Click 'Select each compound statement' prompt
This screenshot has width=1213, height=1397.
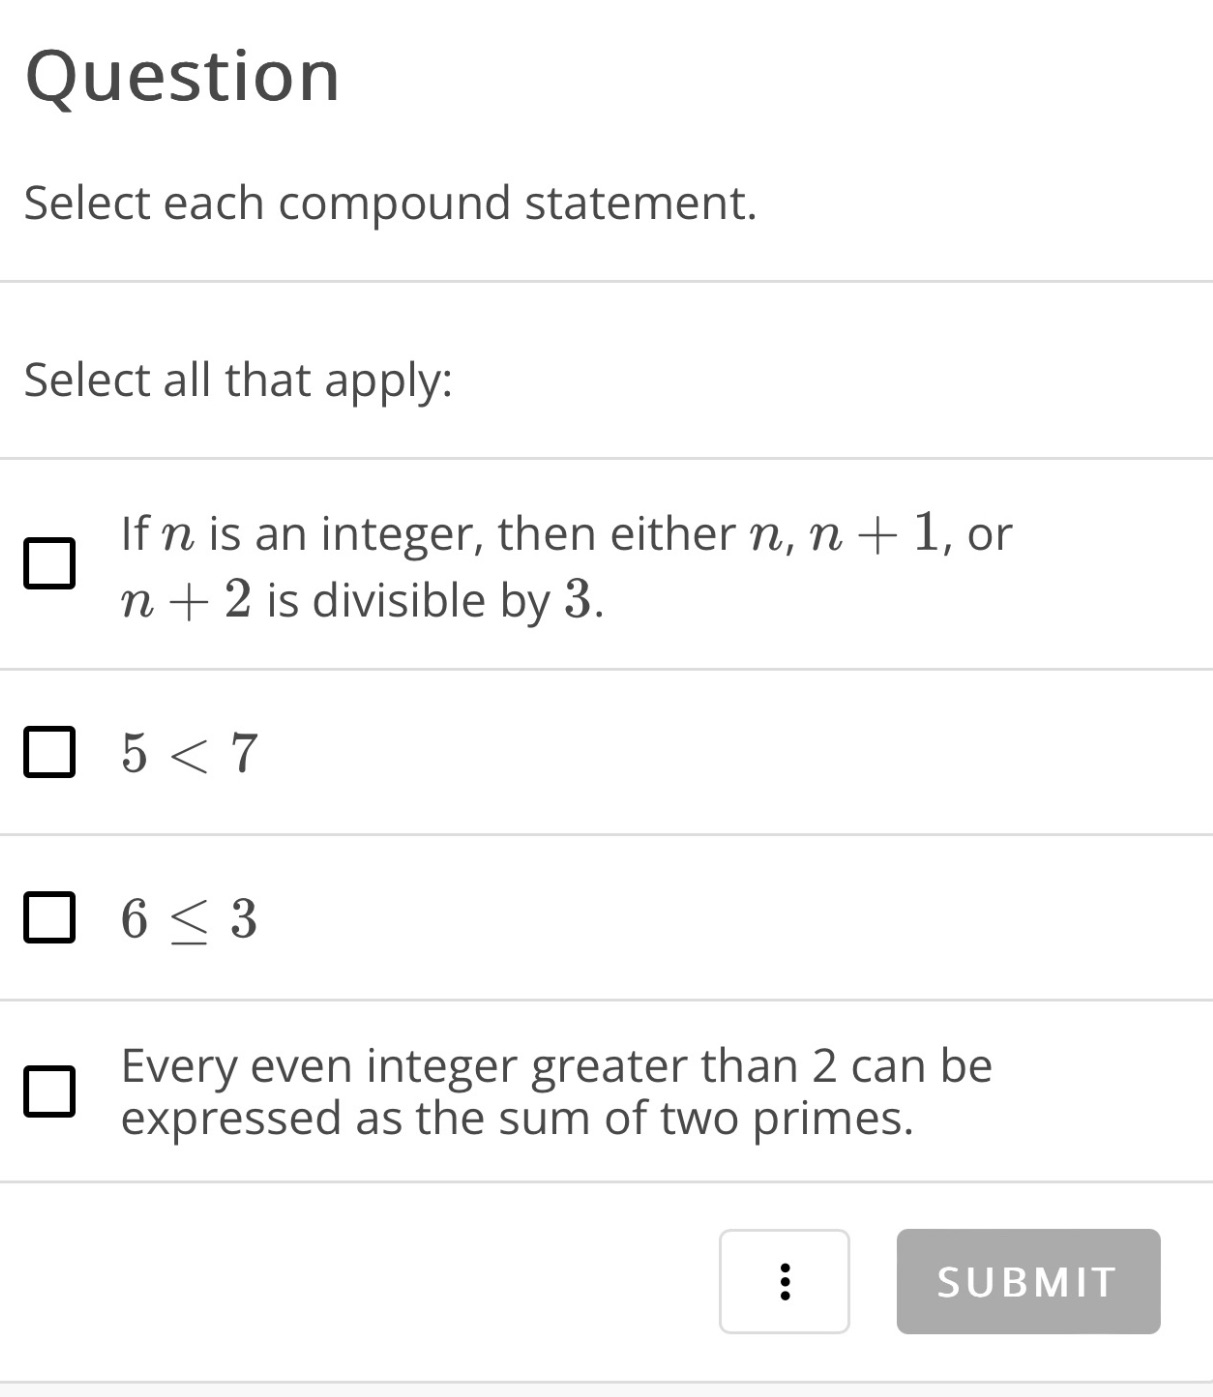pyautogui.click(x=392, y=202)
